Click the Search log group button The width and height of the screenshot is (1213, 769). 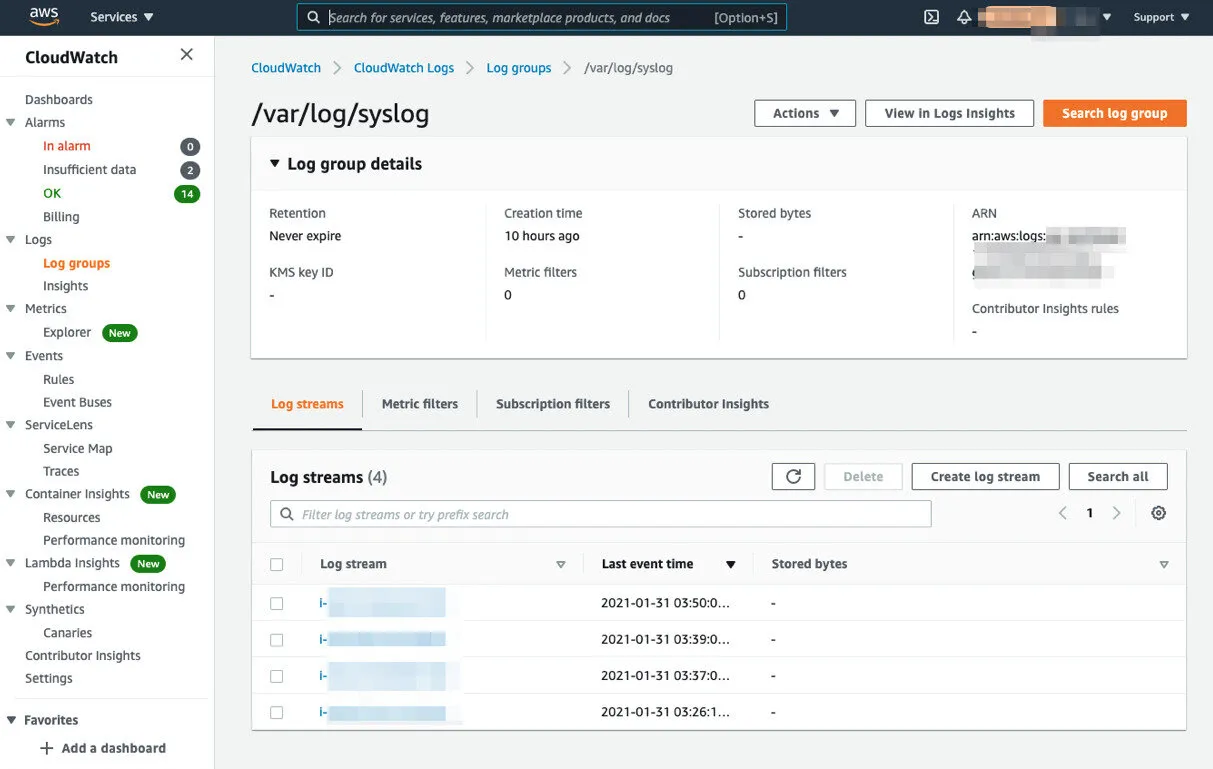point(1114,114)
